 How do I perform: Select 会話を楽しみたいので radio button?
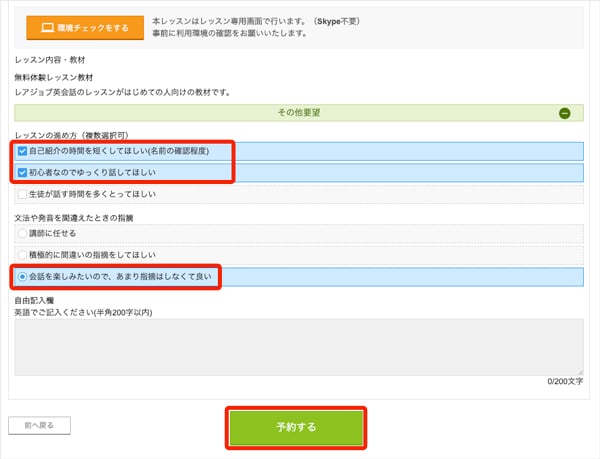(x=23, y=276)
